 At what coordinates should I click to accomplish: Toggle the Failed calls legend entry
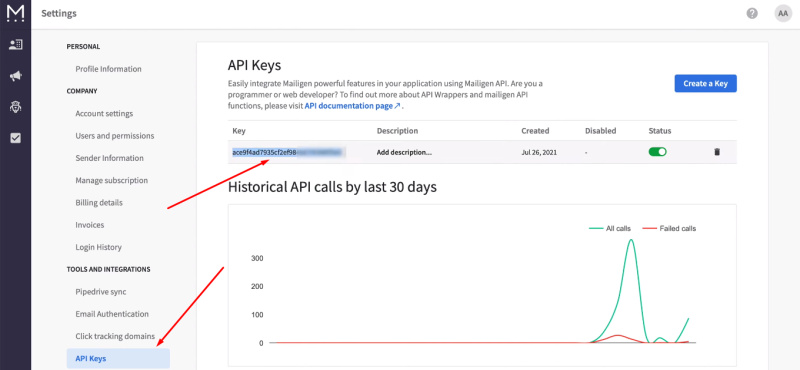668,229
